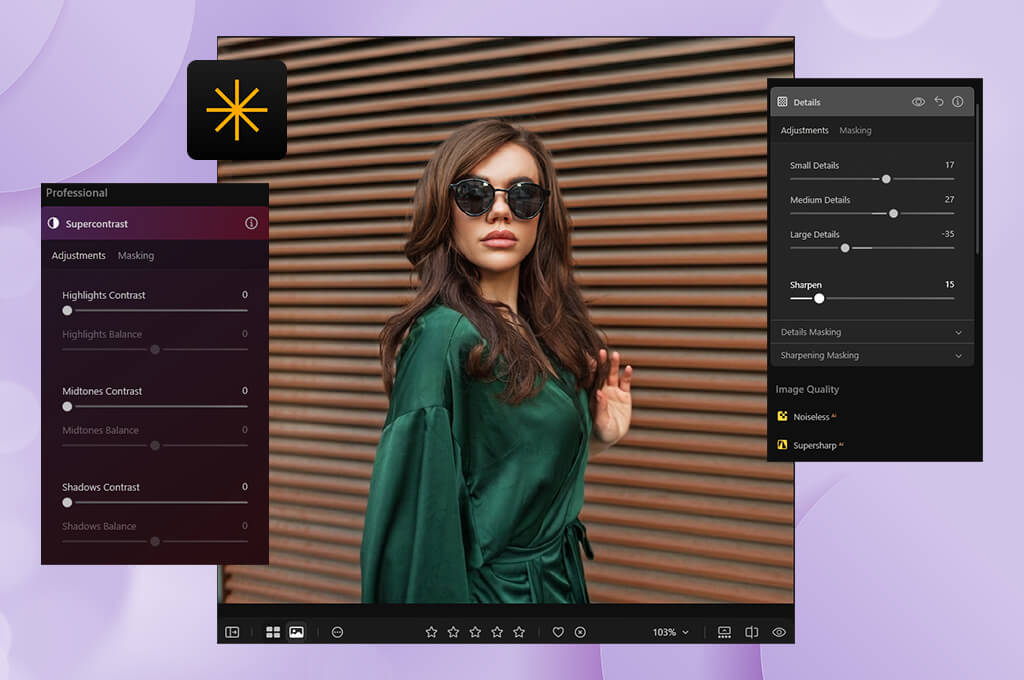Click the Sharpen value 15
This screenshot has height=680, width=1024.
(x=950, y=284)
